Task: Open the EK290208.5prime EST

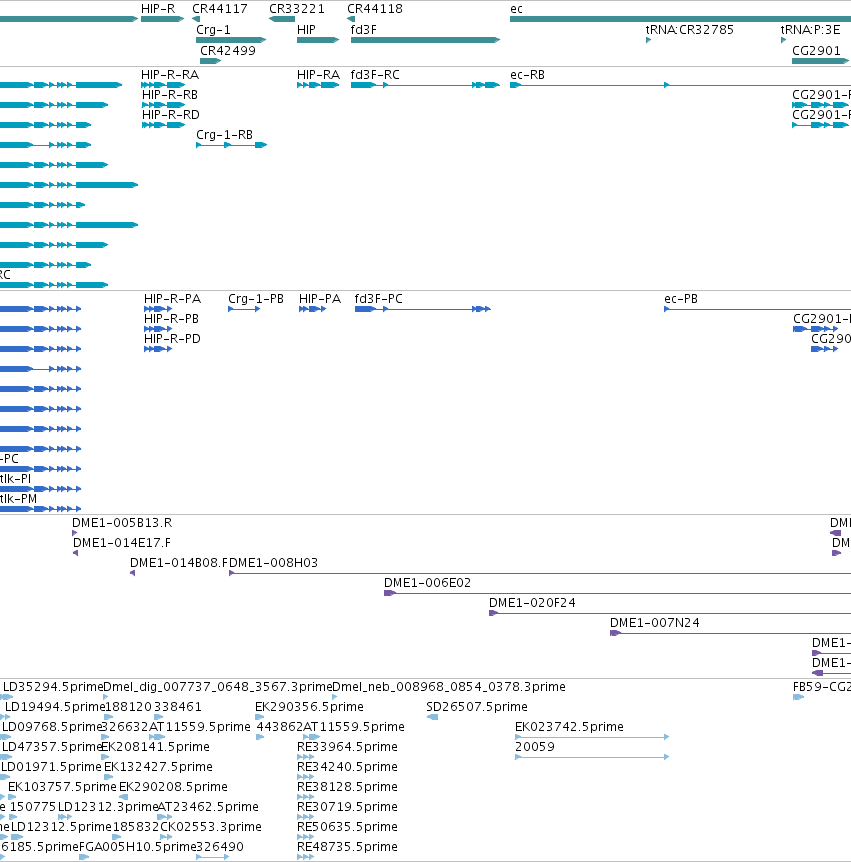Action: click(x=124, y=797)
